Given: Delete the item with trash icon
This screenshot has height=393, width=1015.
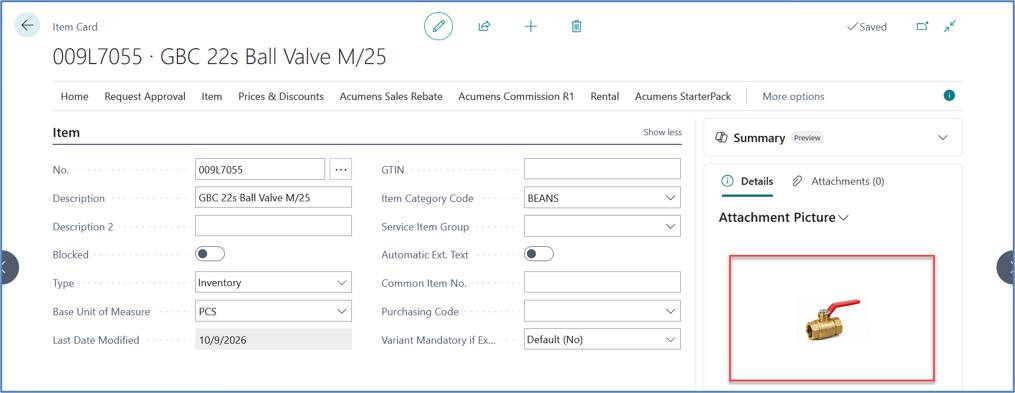Looking at the screenshot, I should (576, 26).
